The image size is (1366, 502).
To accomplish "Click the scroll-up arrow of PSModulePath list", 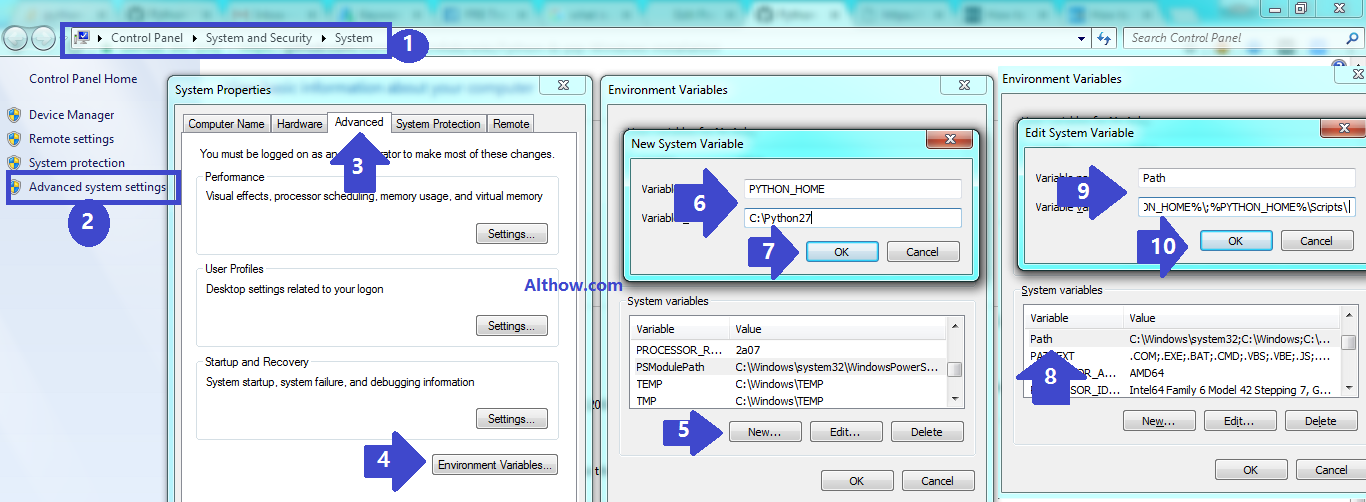I will click(955, 327).
